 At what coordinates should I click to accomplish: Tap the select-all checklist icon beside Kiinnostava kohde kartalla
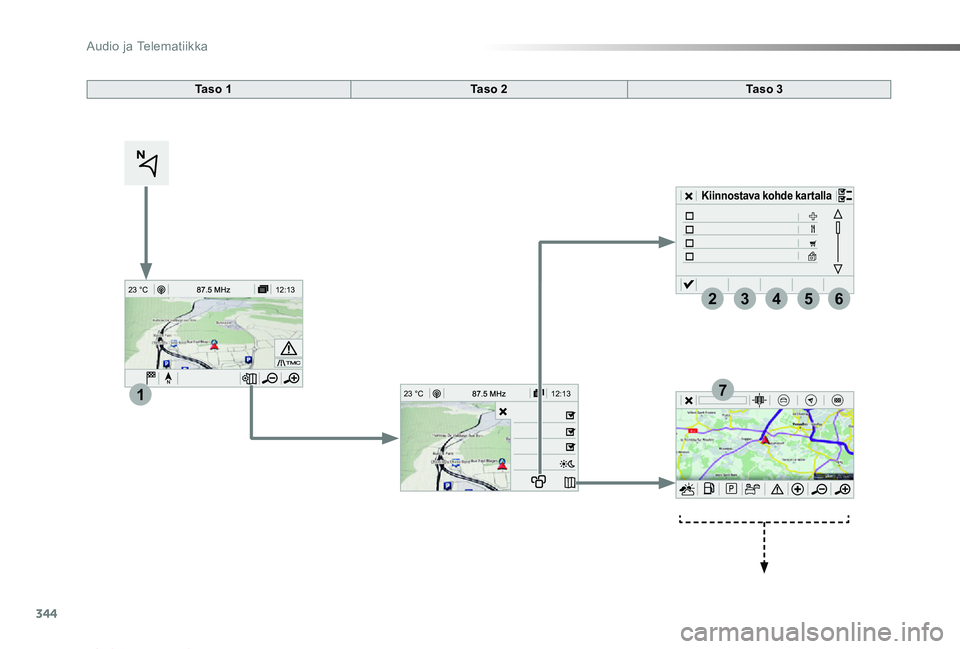click(x=845, y=196)
